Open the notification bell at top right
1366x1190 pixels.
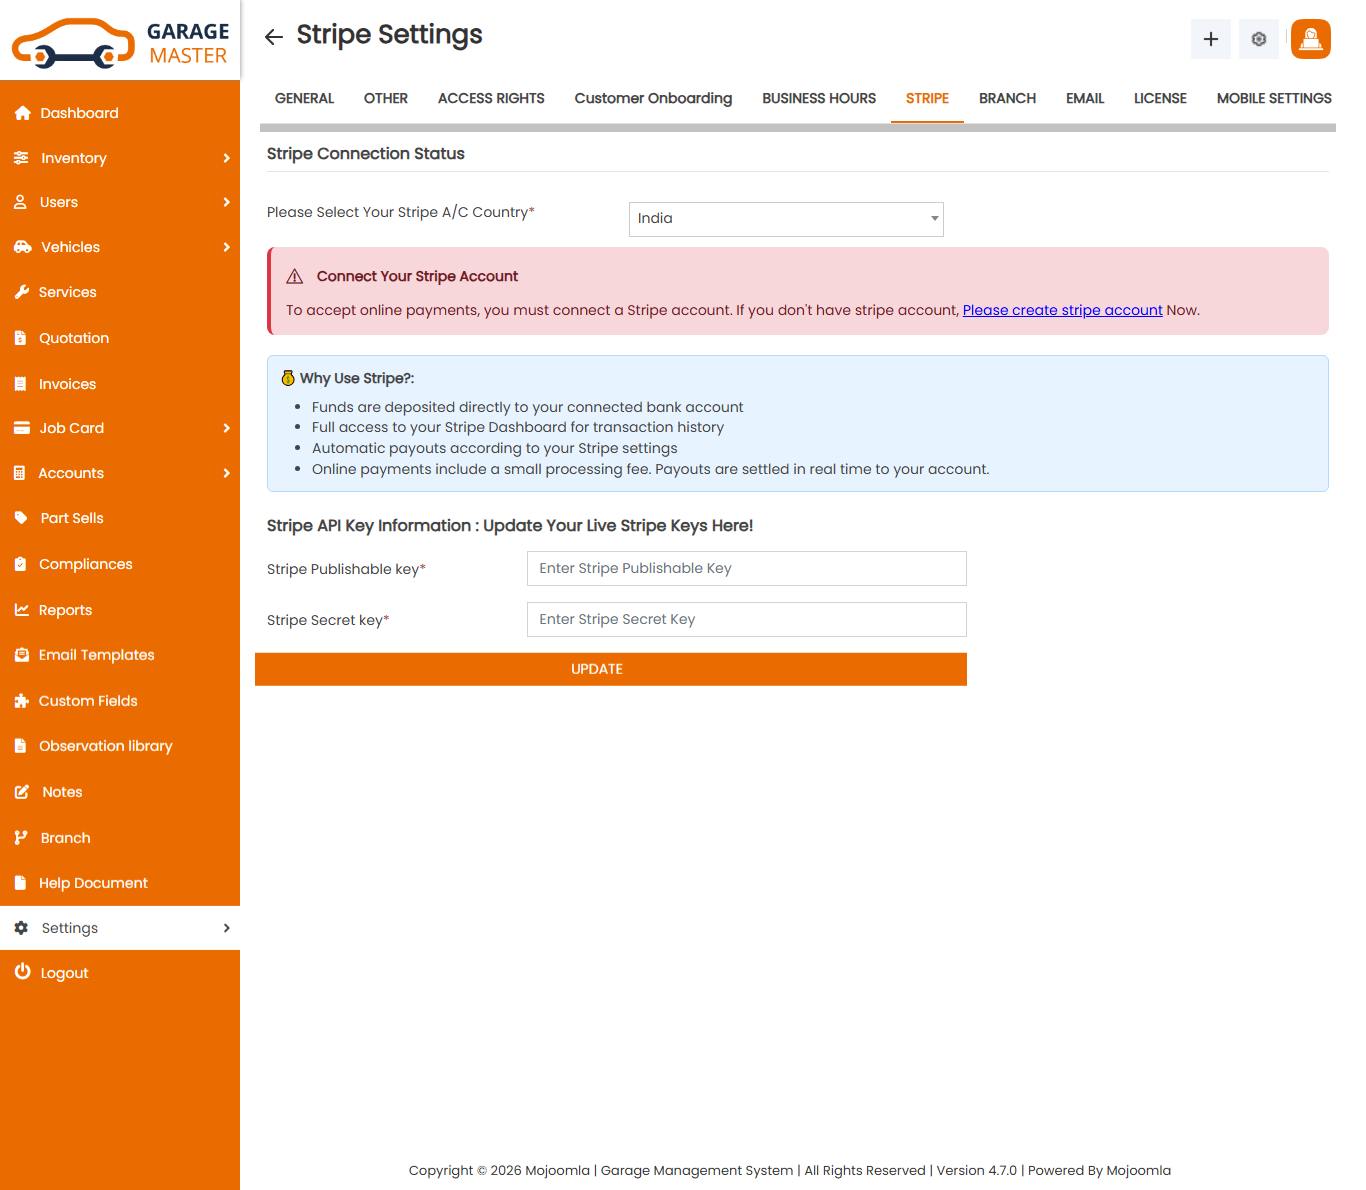(x=1310, y=39)
